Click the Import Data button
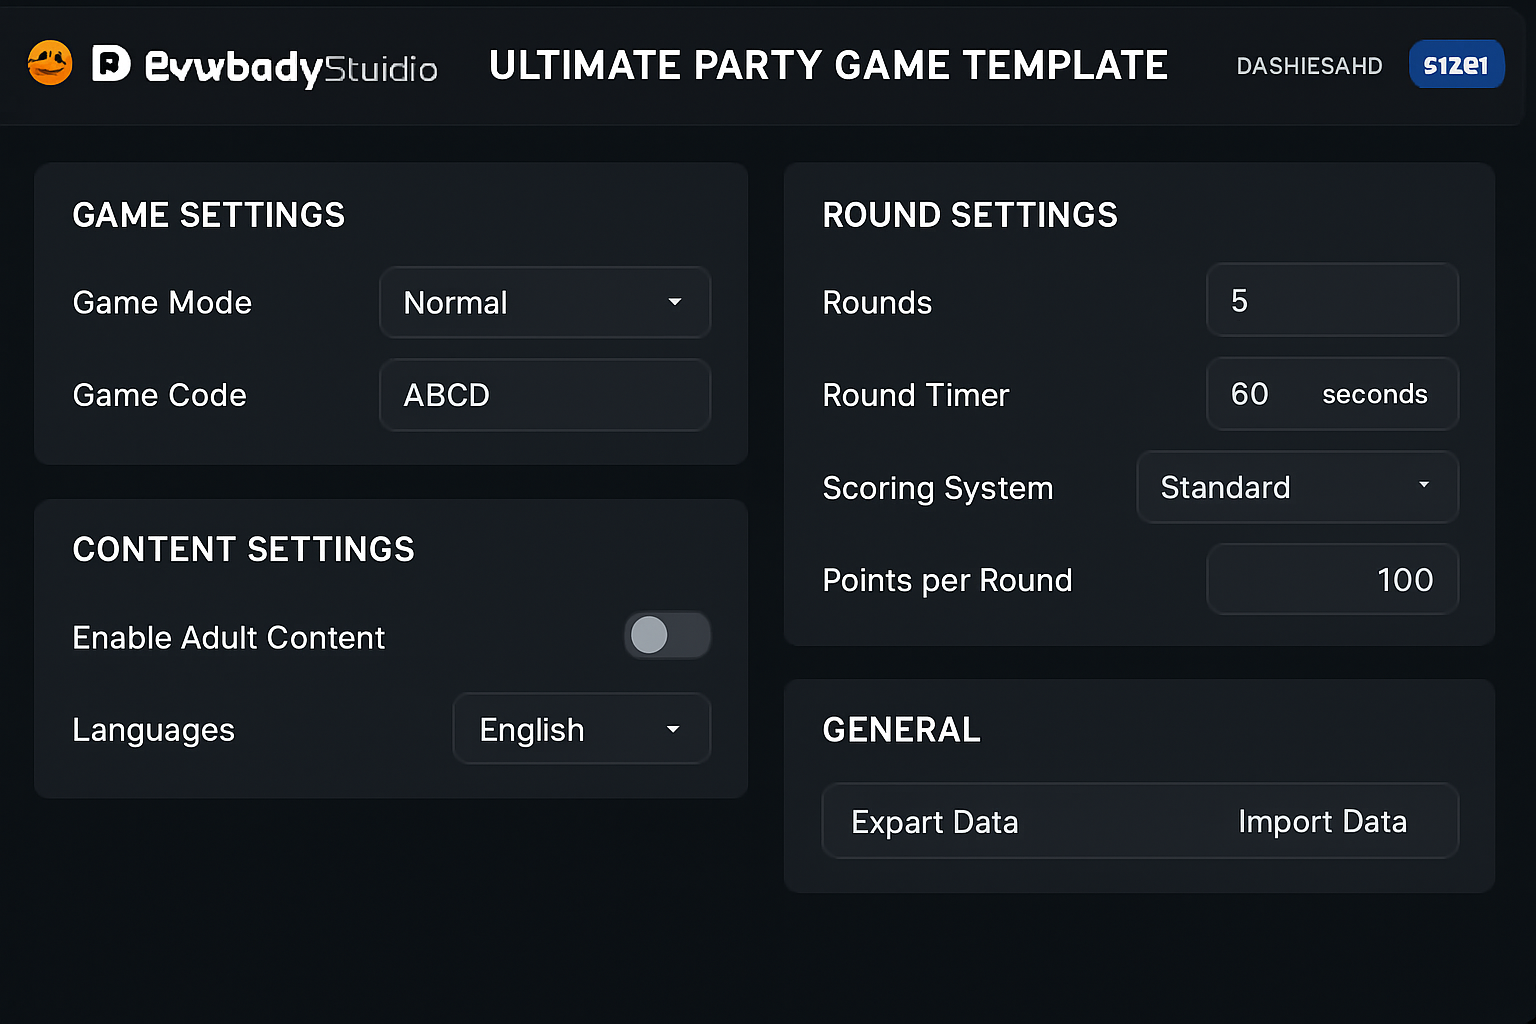 click(1321, 822)
